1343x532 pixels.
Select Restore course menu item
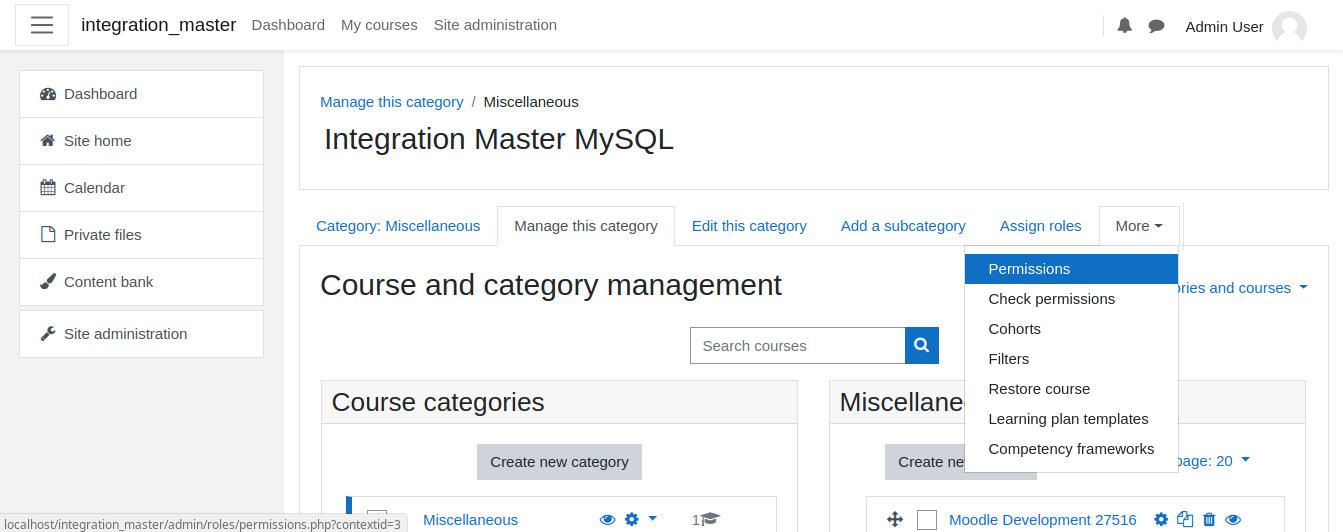[x=1071, y=389]
